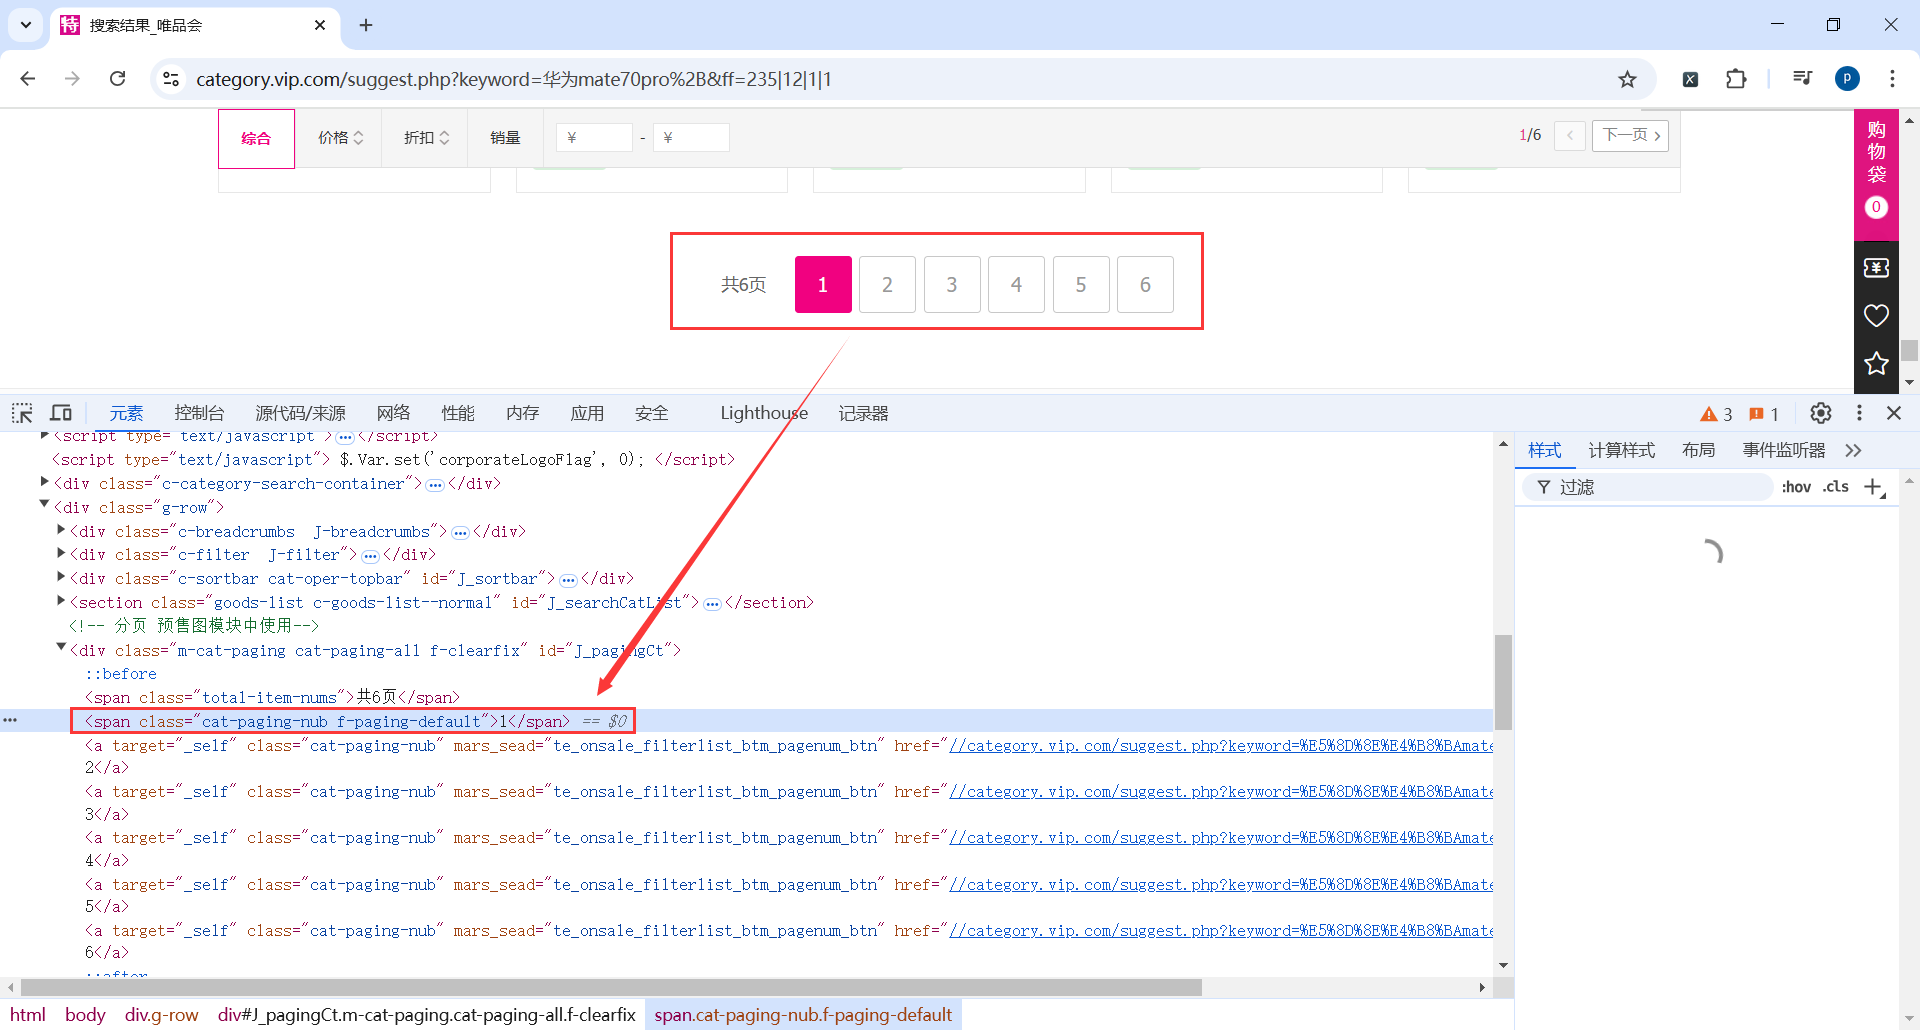Viewport: 1920px width, 1030px height.
Task: Open site information icon in address bar
Action: coord(171,79)
